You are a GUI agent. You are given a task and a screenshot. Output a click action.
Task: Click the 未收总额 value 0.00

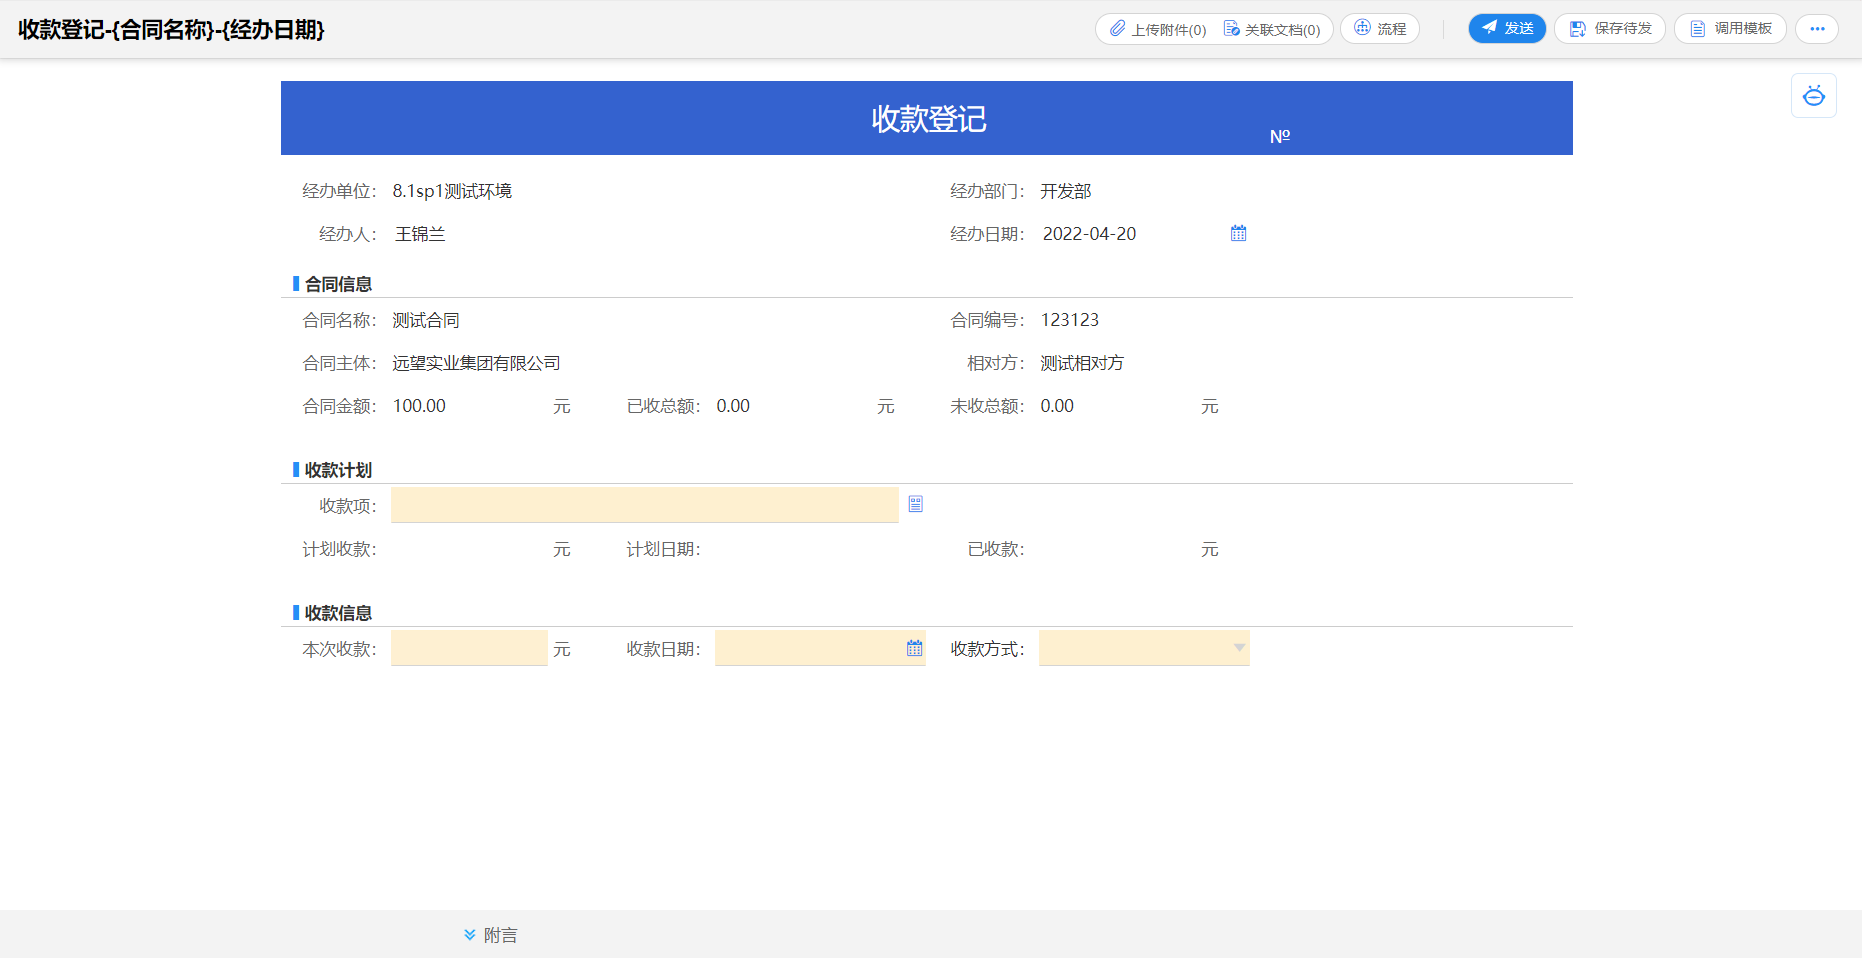(1057, 406)
